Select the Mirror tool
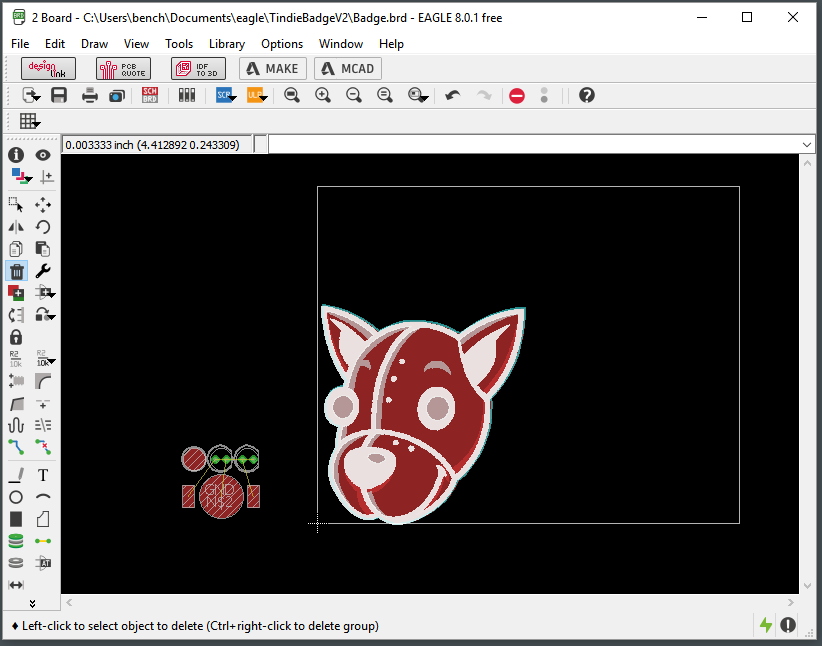 (x=16, y=226)
